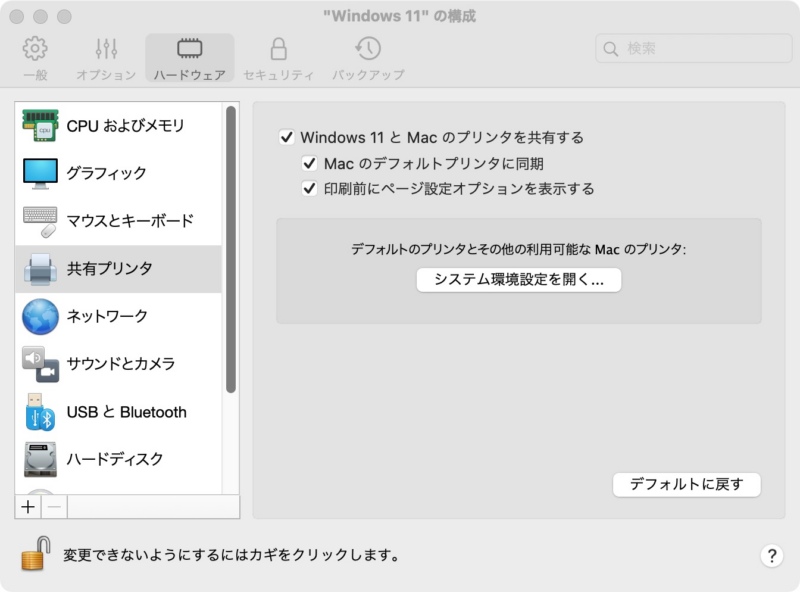Add a device with the plus button

click(28, 507)
